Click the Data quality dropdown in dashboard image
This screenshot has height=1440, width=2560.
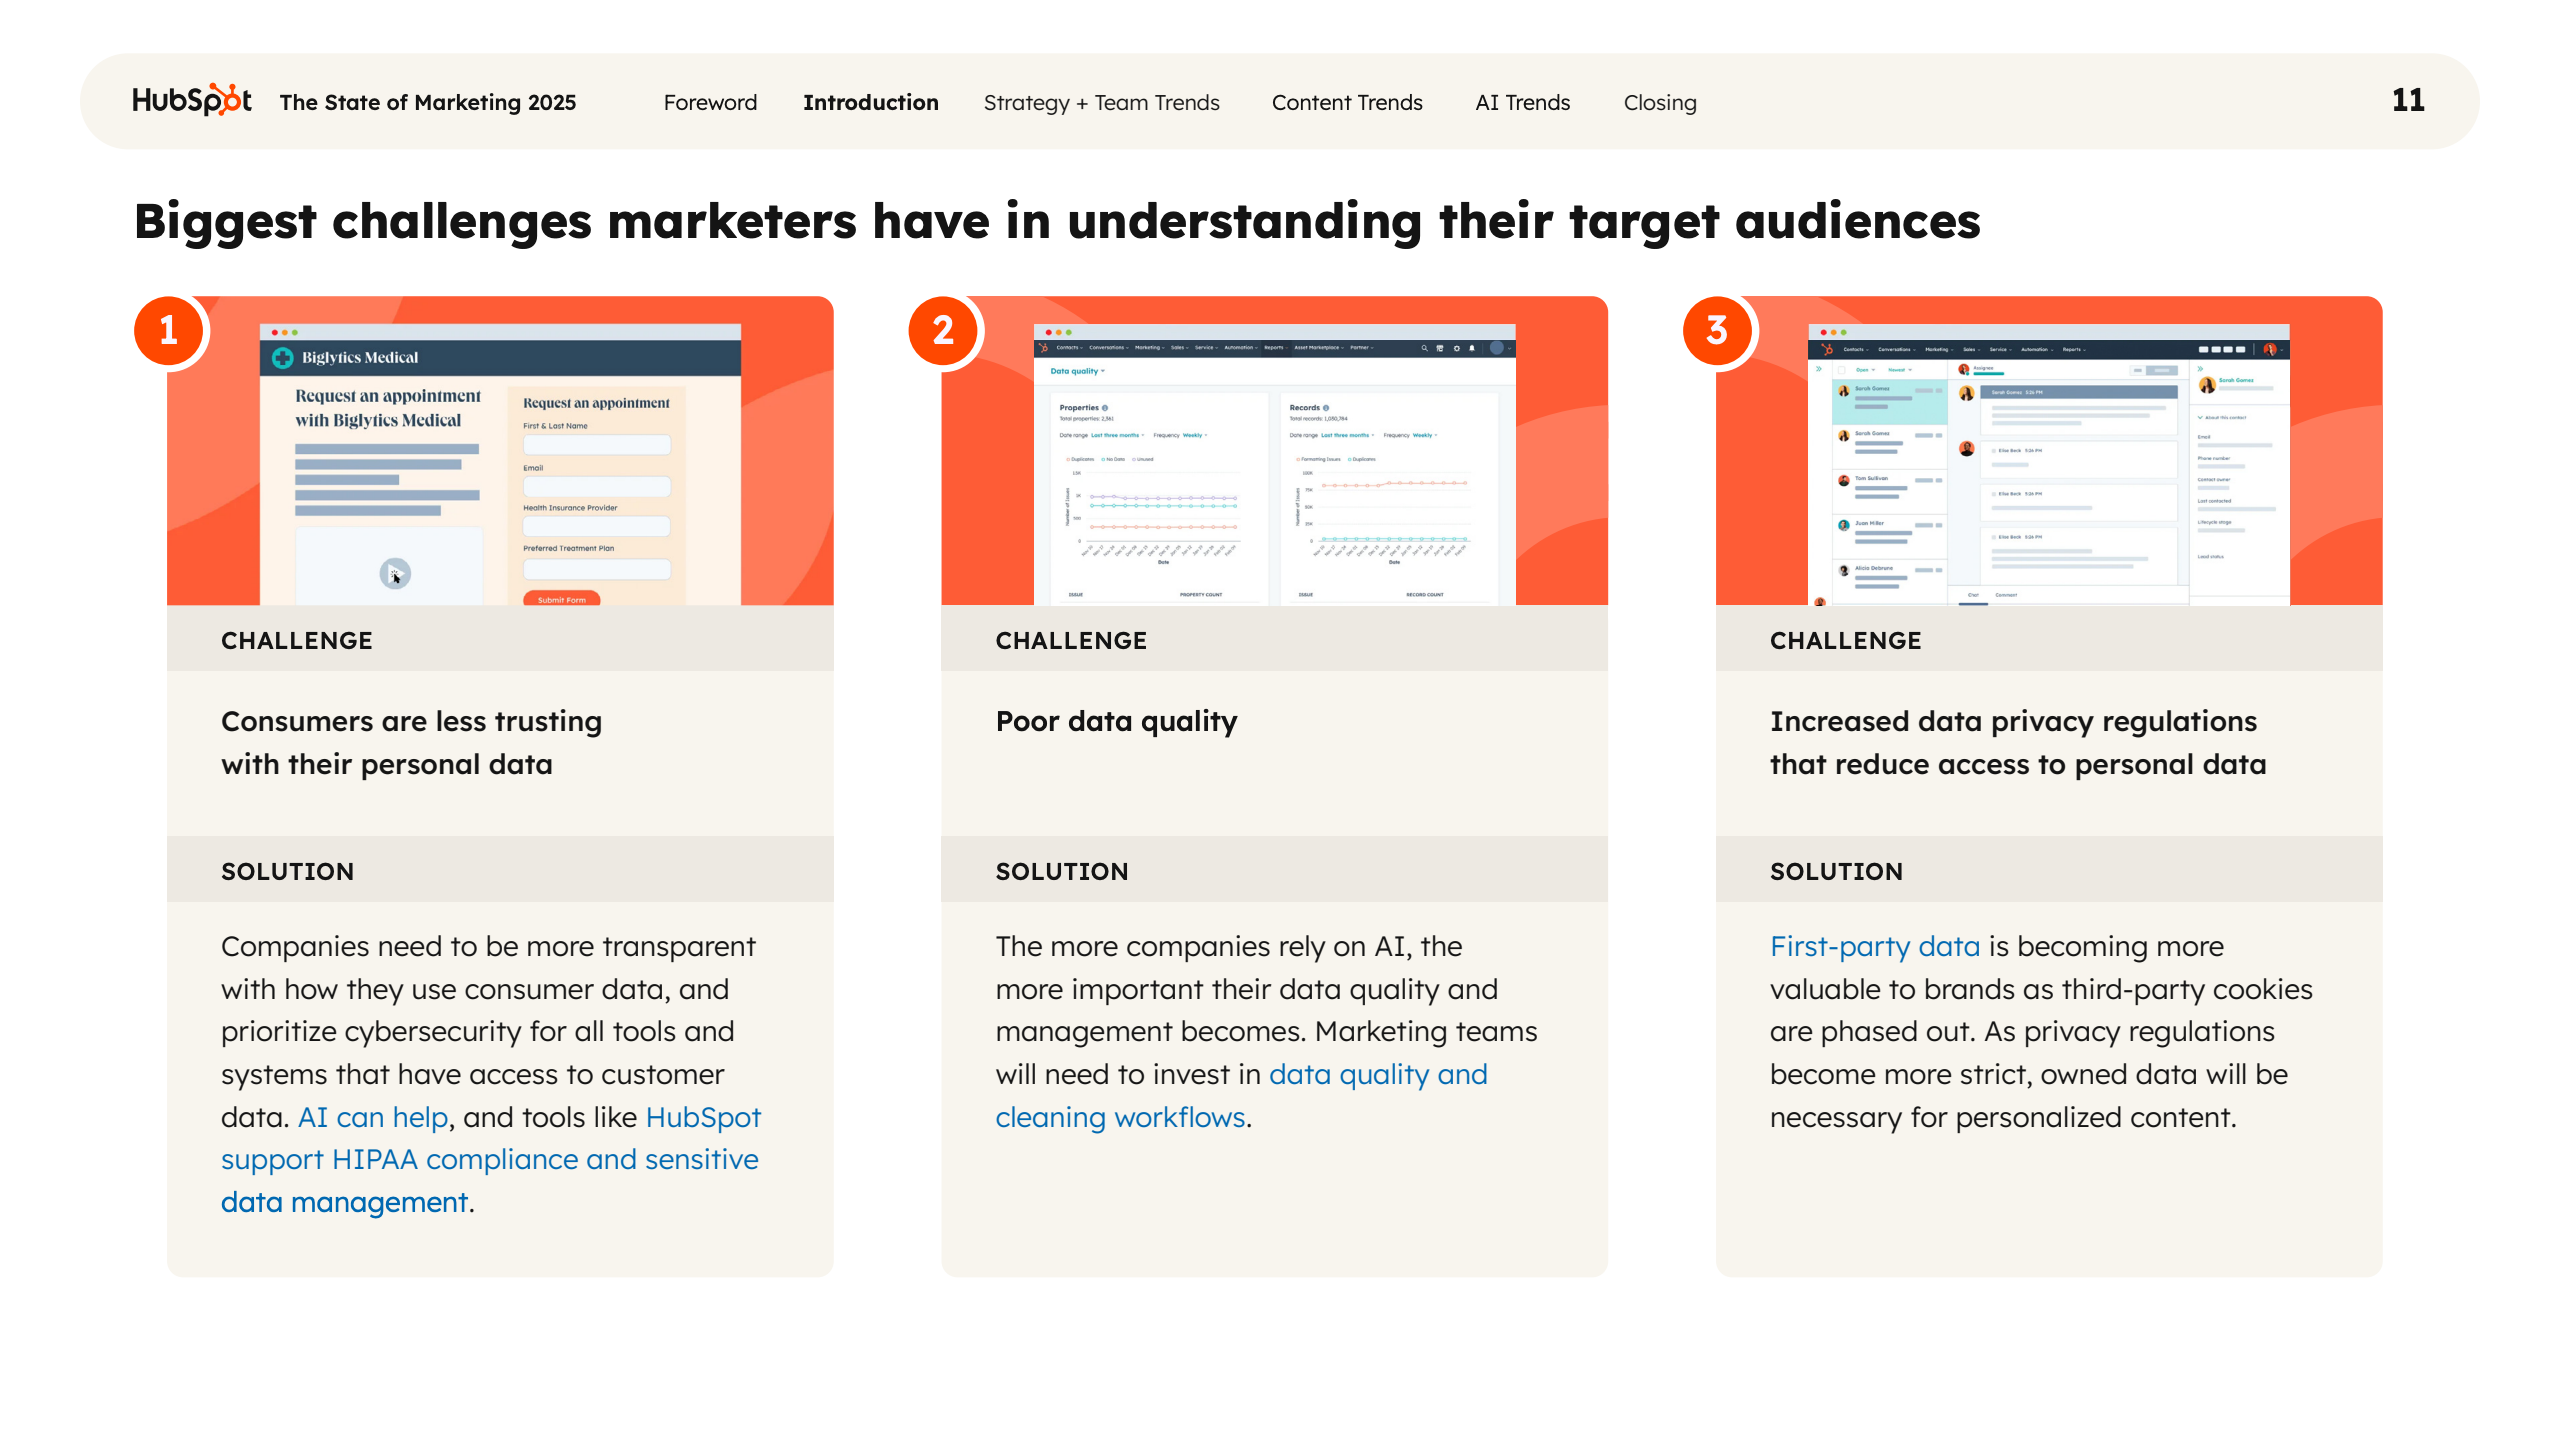point(1077,371)
